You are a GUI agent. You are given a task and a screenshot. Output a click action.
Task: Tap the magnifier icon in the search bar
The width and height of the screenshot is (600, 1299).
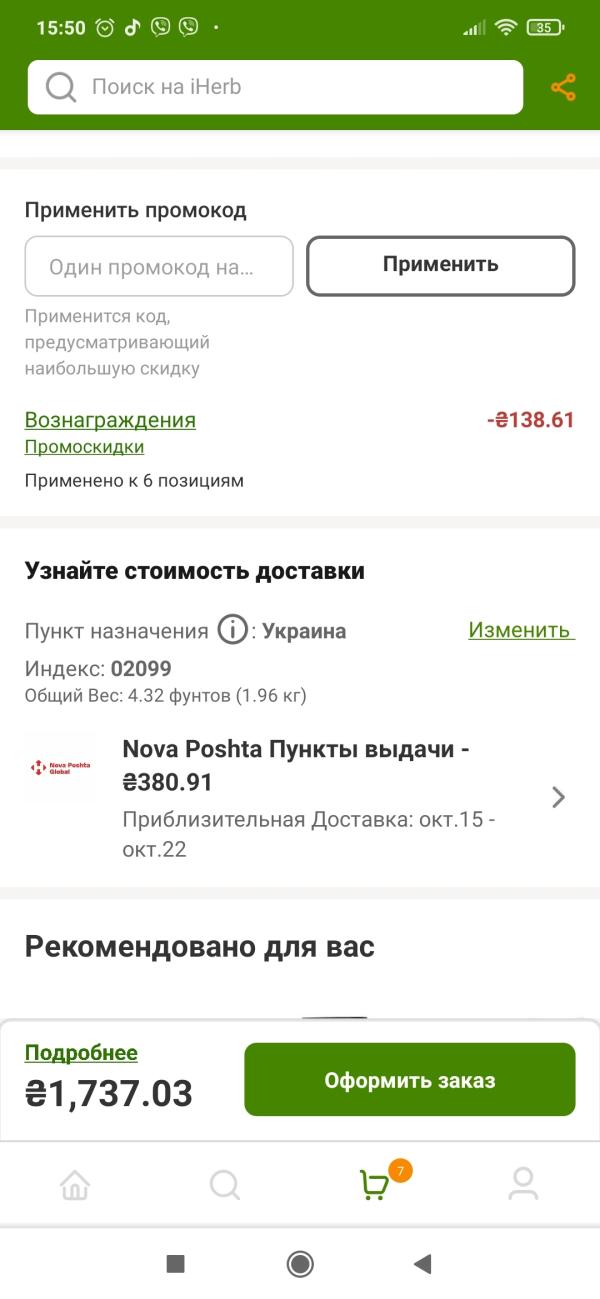click(x=61, y=87)
